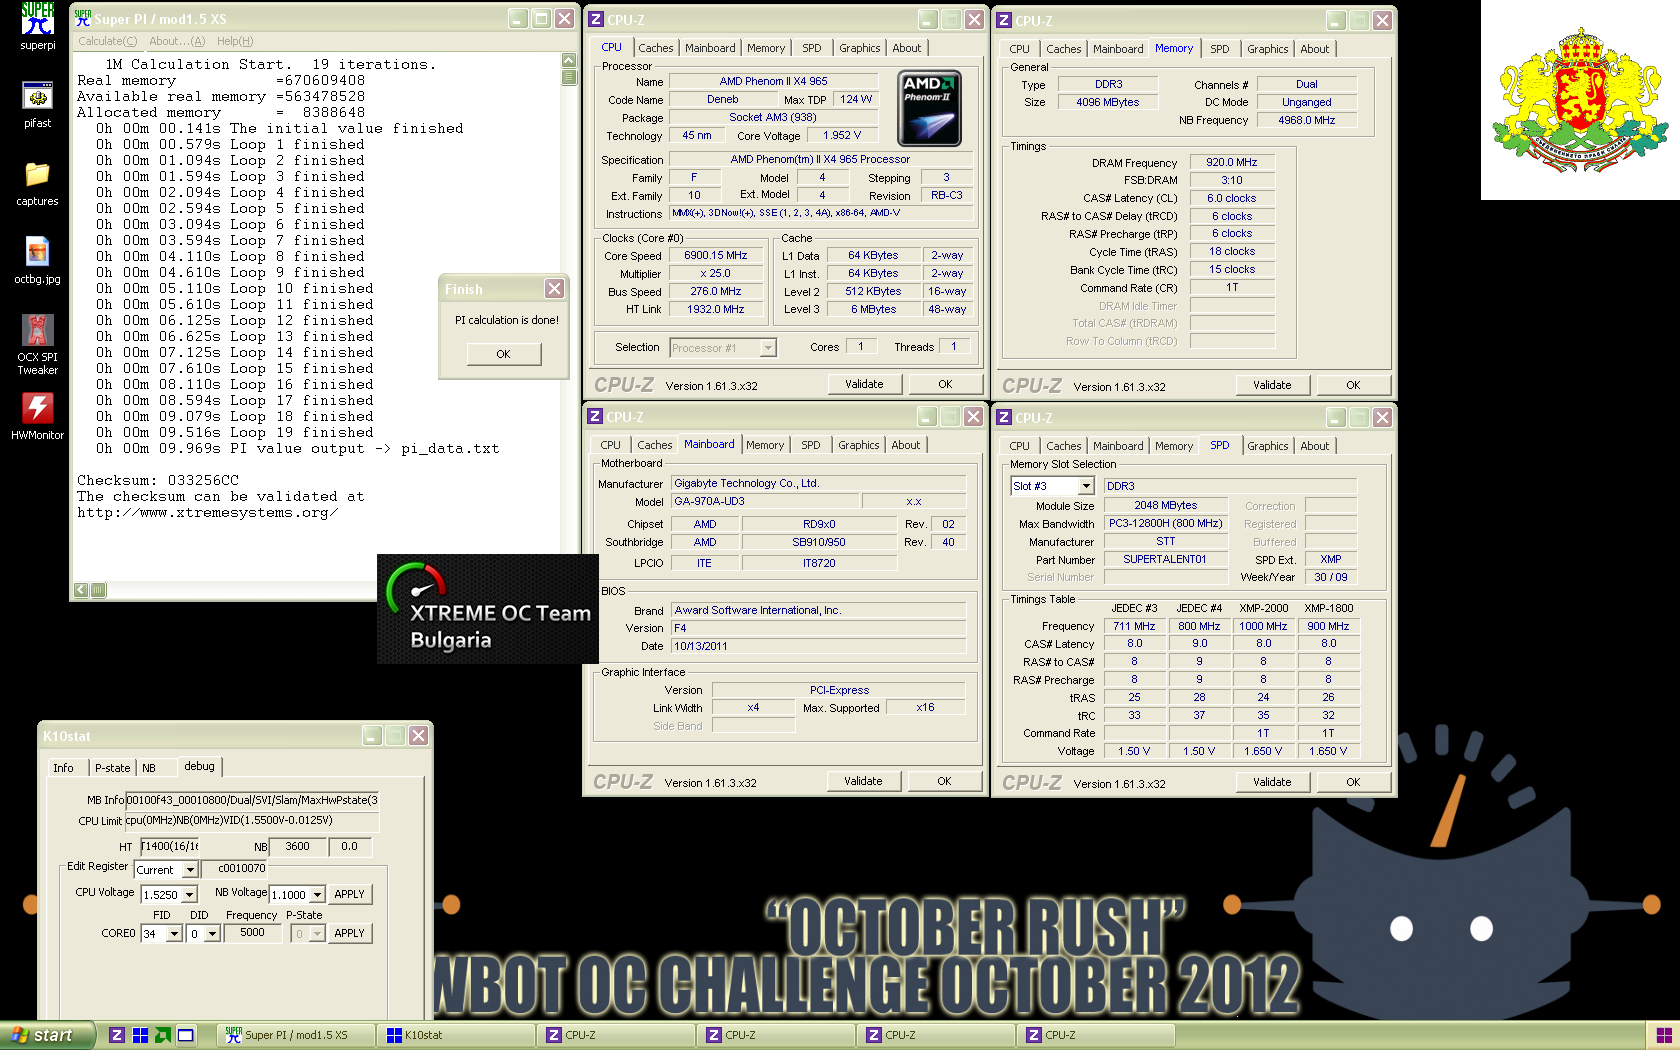Open the NB Voltage 1.1000 dropdown
This screenshot has width=1680, height=1050.
tap(317, 895)
